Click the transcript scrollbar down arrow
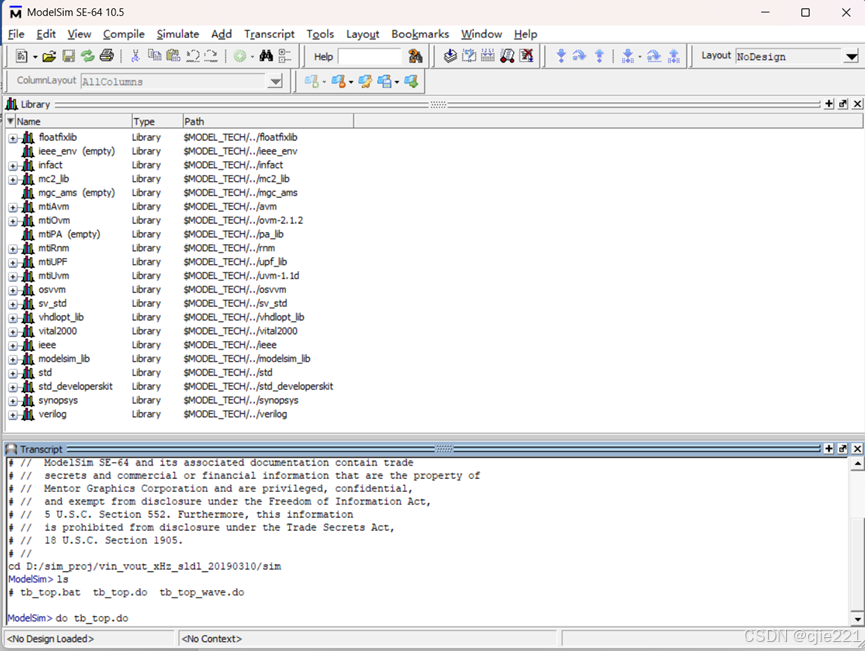The height and width of the screenshot is (651, 865). [x=857, y=618]
